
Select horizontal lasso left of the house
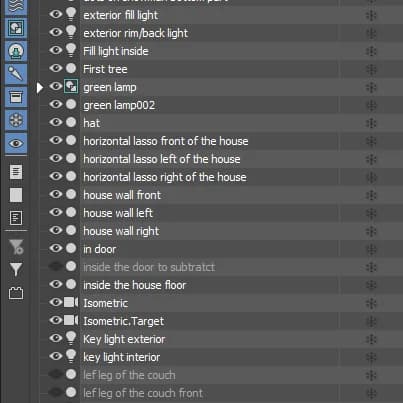point(162,159)
